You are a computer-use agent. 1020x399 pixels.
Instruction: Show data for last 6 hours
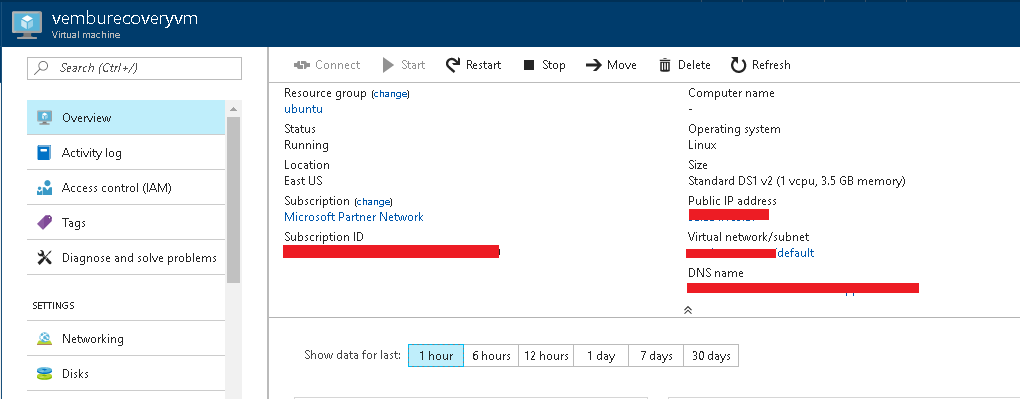tap(491, 356)
